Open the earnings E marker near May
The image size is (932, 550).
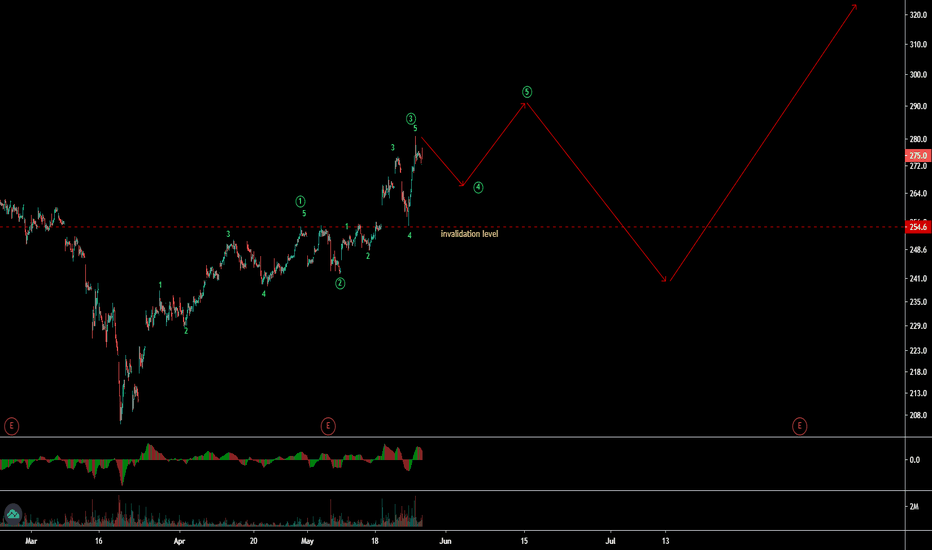(x=328, y=426)
